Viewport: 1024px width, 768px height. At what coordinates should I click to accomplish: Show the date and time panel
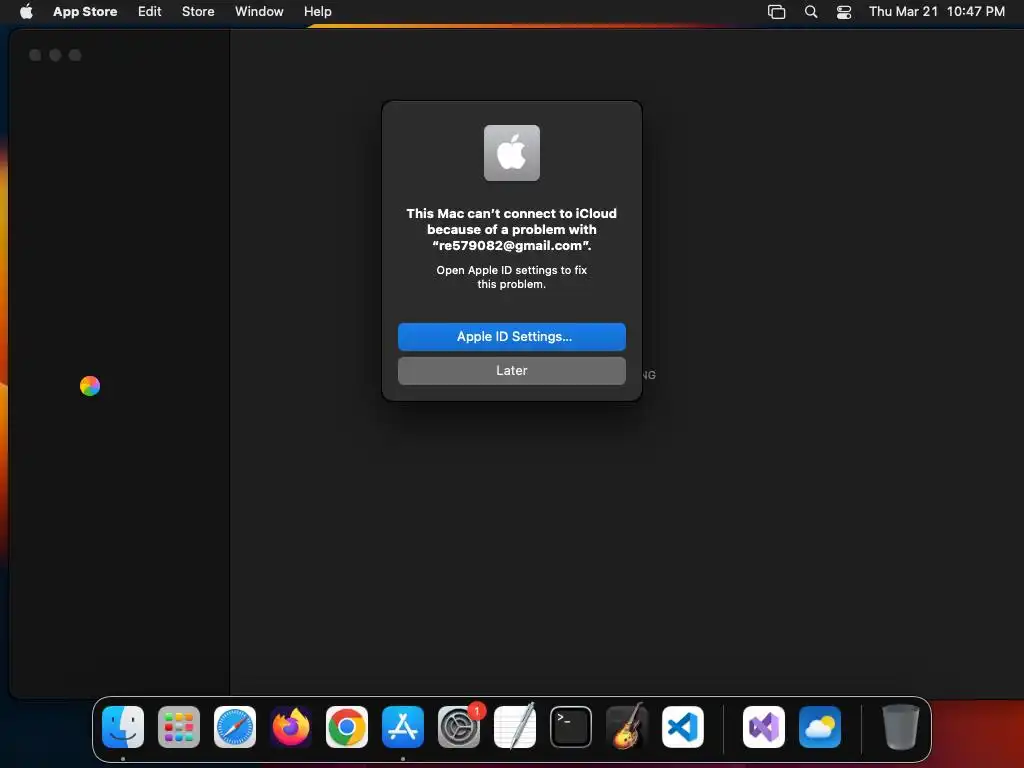point(936,11)
